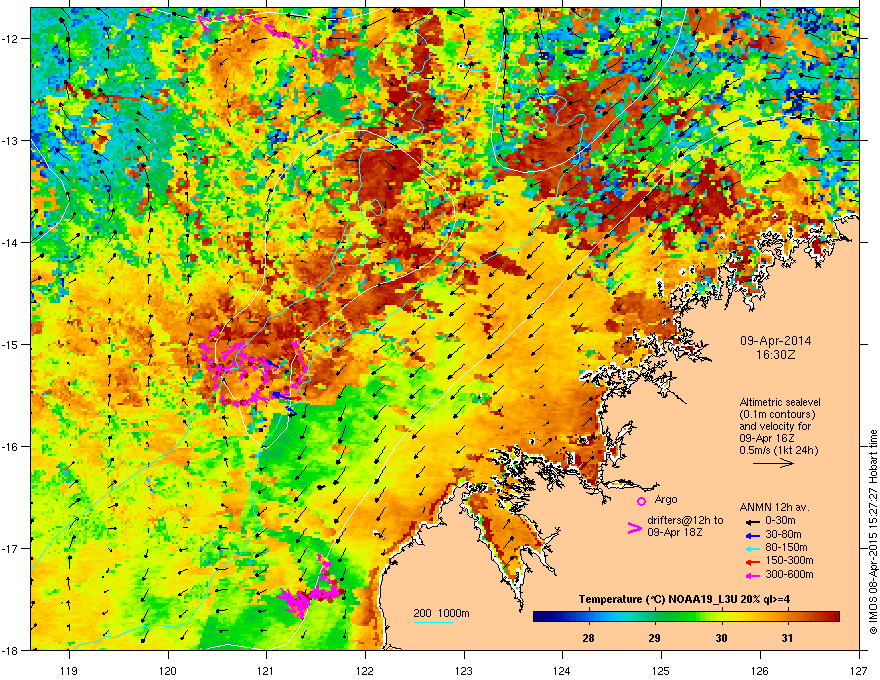Viewport: 880px width, 680px height.
Task: Click the longitude axis label 122
Action: tap(365, 670)
